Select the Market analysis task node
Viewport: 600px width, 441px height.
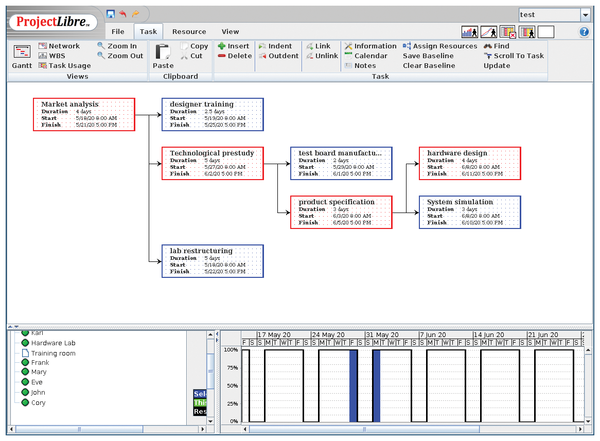(84, 114)
